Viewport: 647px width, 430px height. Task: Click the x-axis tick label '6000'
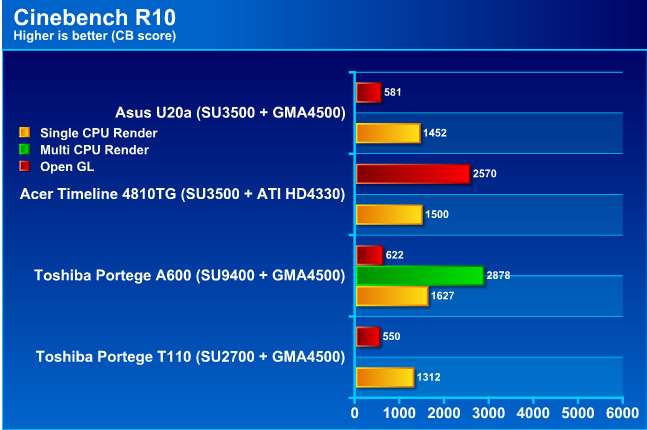[x=622, y=413]
